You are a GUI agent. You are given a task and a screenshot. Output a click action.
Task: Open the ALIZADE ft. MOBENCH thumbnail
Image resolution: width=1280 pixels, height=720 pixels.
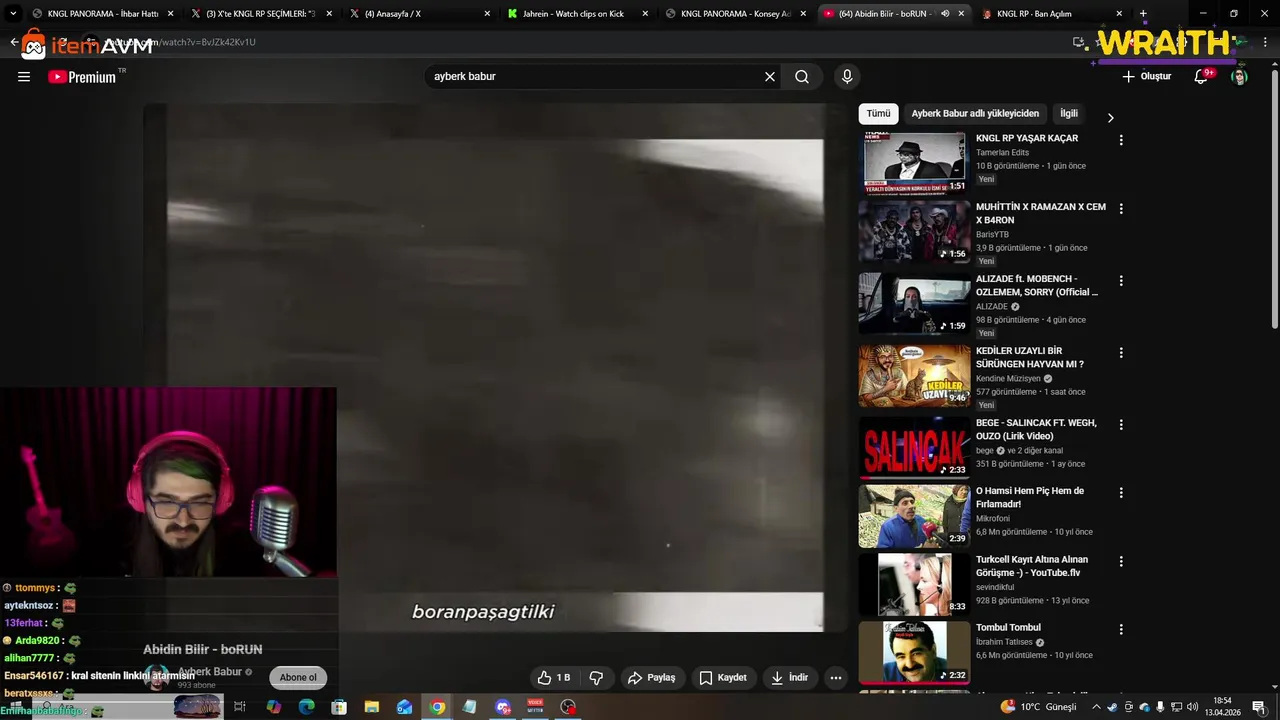[914, 303]
